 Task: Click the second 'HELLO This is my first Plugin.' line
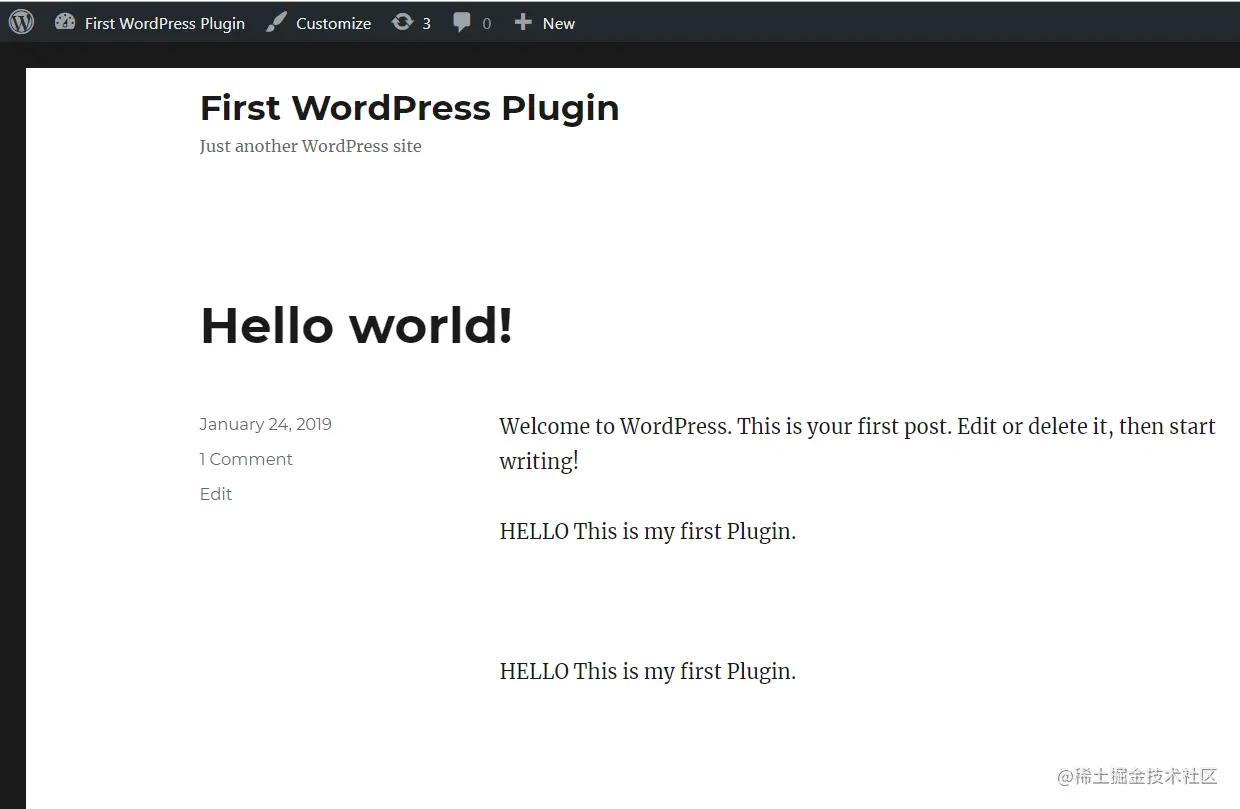click(648, 671)
